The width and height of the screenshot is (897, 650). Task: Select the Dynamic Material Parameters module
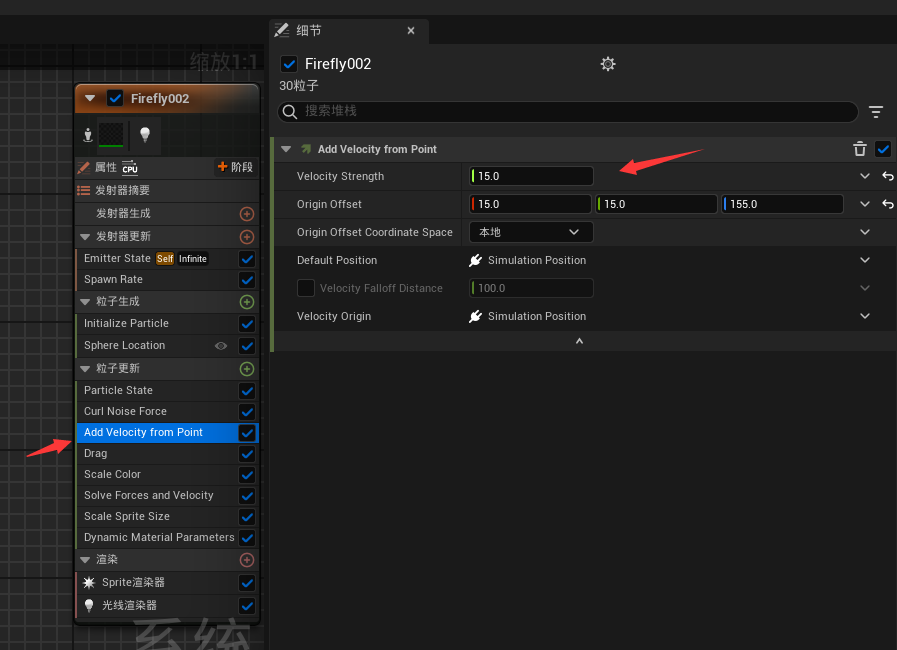[157, 538]
